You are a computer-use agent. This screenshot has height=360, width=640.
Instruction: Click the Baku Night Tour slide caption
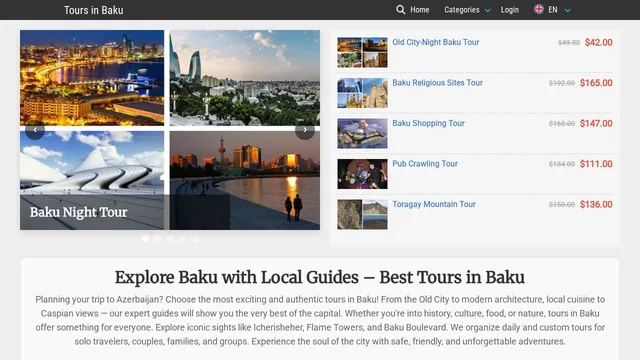[x=78, y=212]
